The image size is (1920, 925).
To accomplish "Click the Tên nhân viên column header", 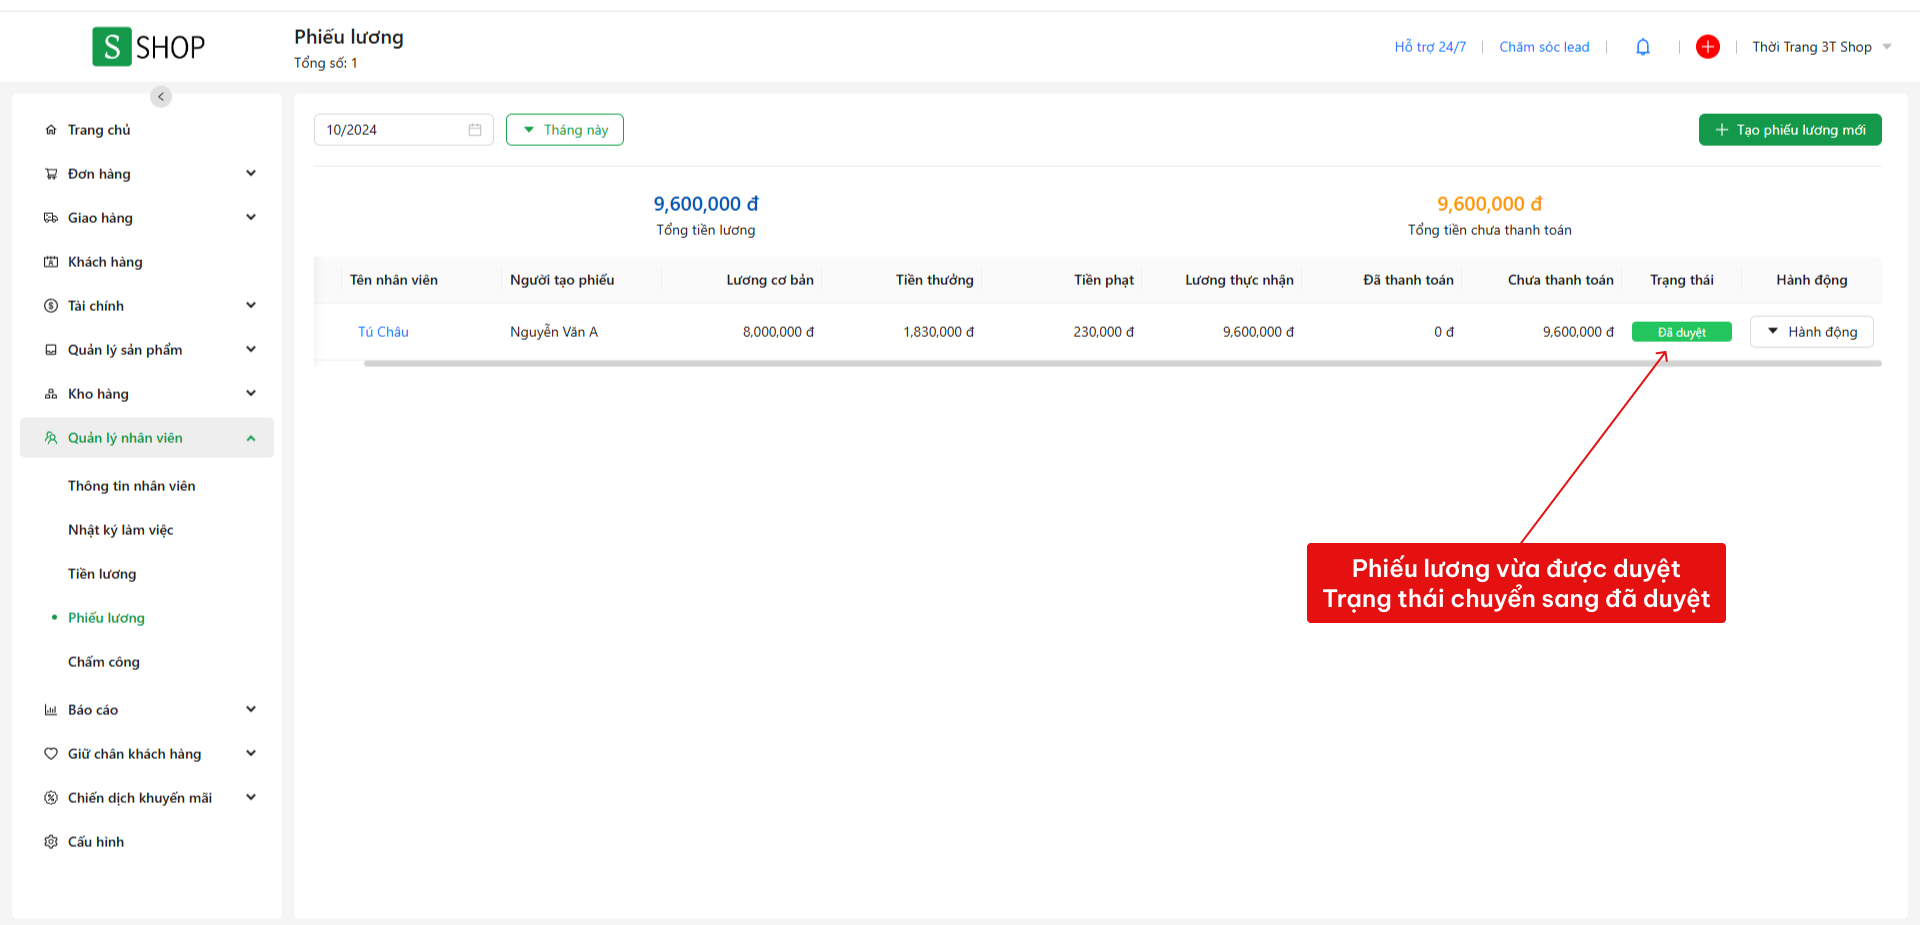I will (394, 280).
